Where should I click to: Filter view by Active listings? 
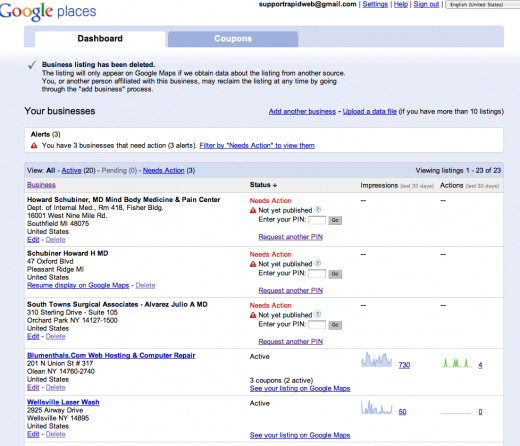click(71, 171)
